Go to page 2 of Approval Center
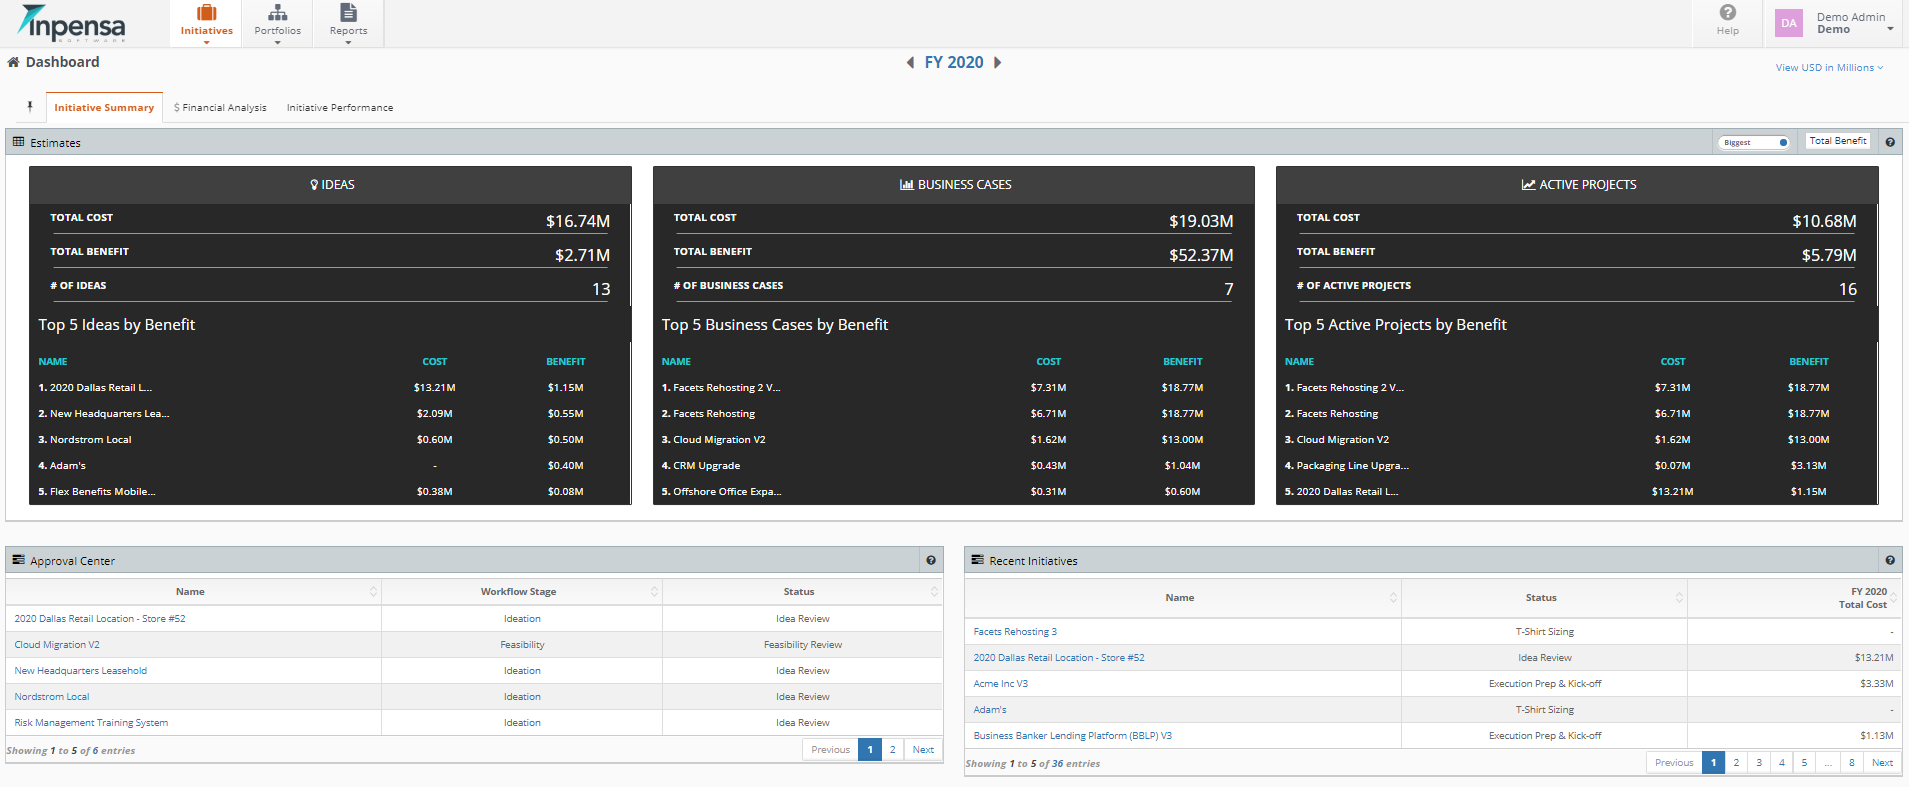This screenshot has width=1909, height=787. pyautogui.click(x=892, y=750)
